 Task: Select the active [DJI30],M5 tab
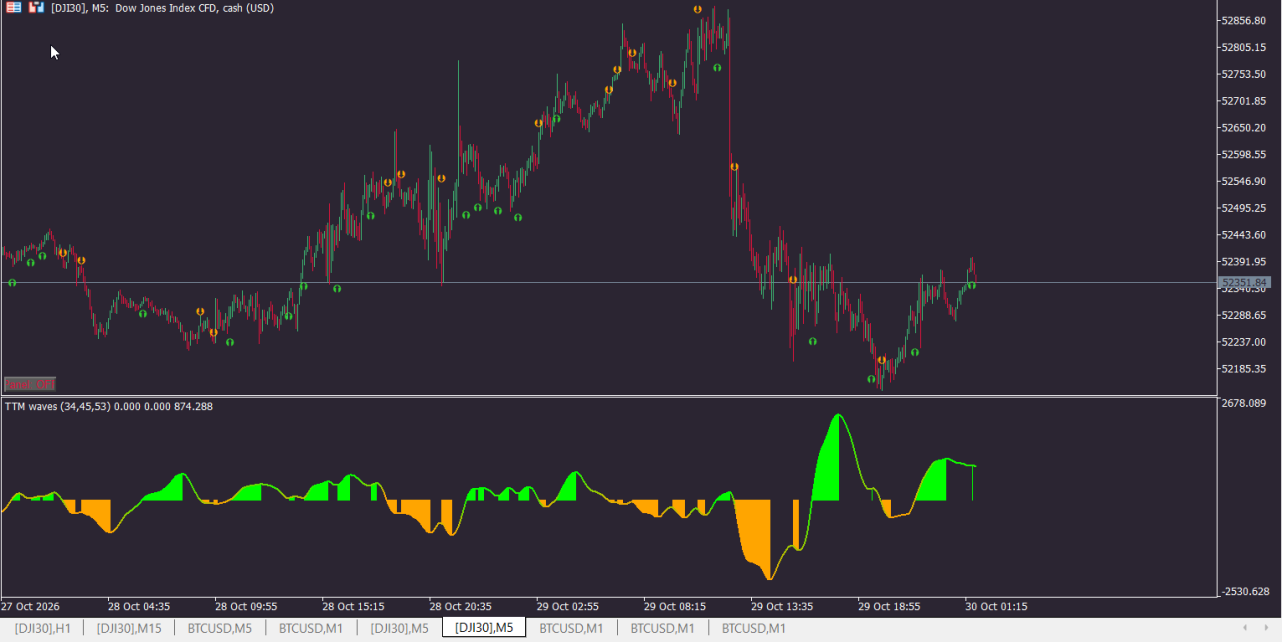point(484,628)
